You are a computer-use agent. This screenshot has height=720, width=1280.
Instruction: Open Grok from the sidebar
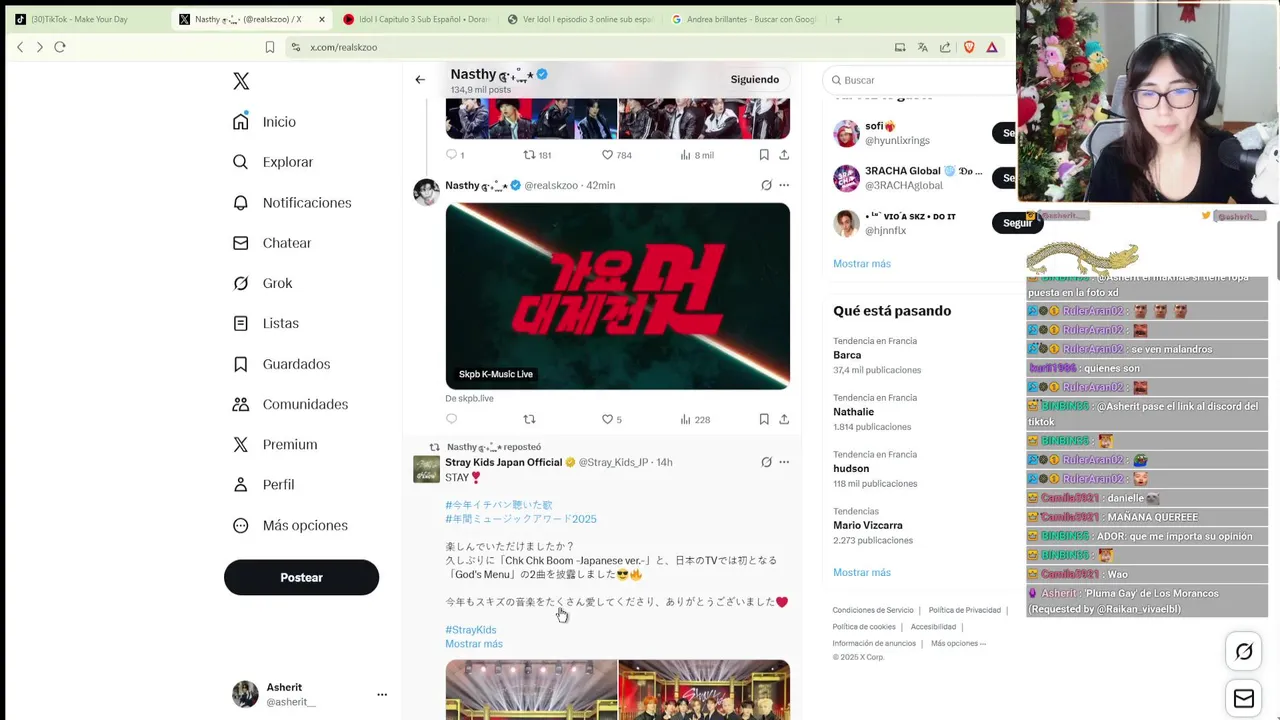pyautogui.click(x=263, y=283)
